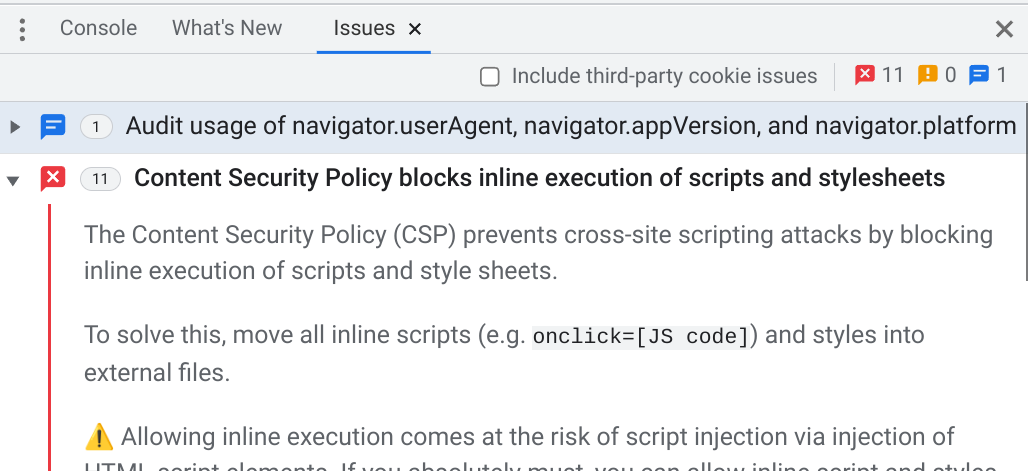Expand the Audit usage of navigator.userAgent issue
1028x471 pixels.
(x=14, y=127)
